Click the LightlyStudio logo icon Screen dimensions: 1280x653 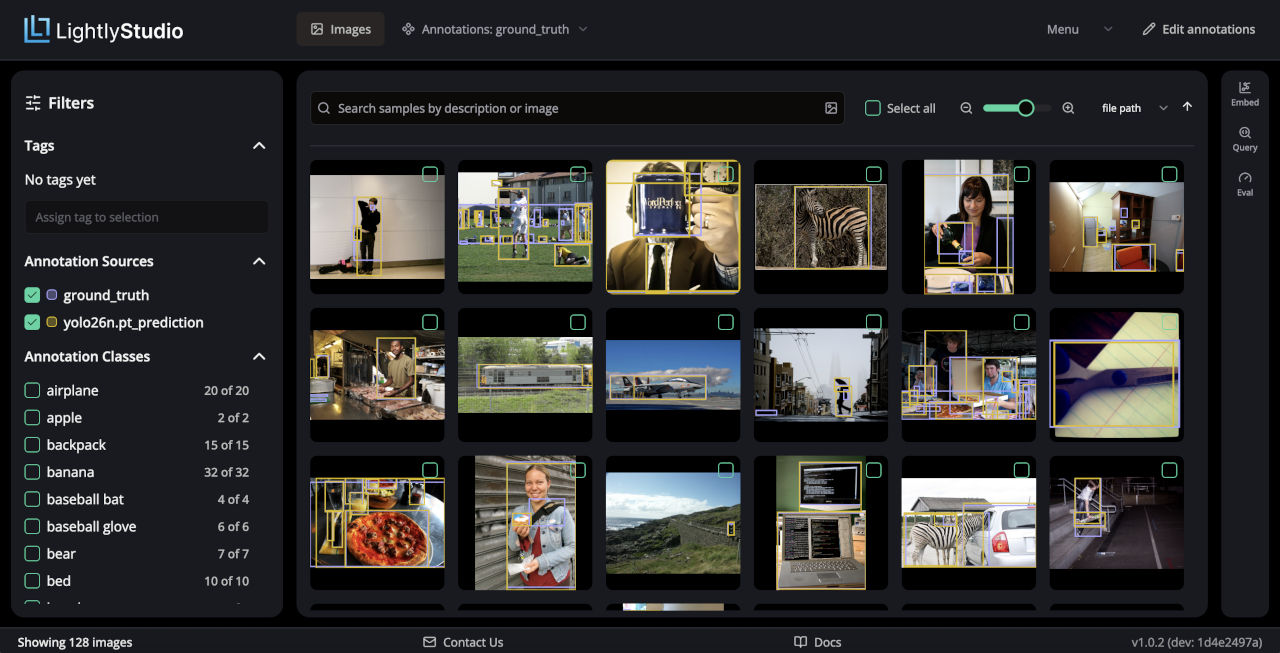coord(37,30)
